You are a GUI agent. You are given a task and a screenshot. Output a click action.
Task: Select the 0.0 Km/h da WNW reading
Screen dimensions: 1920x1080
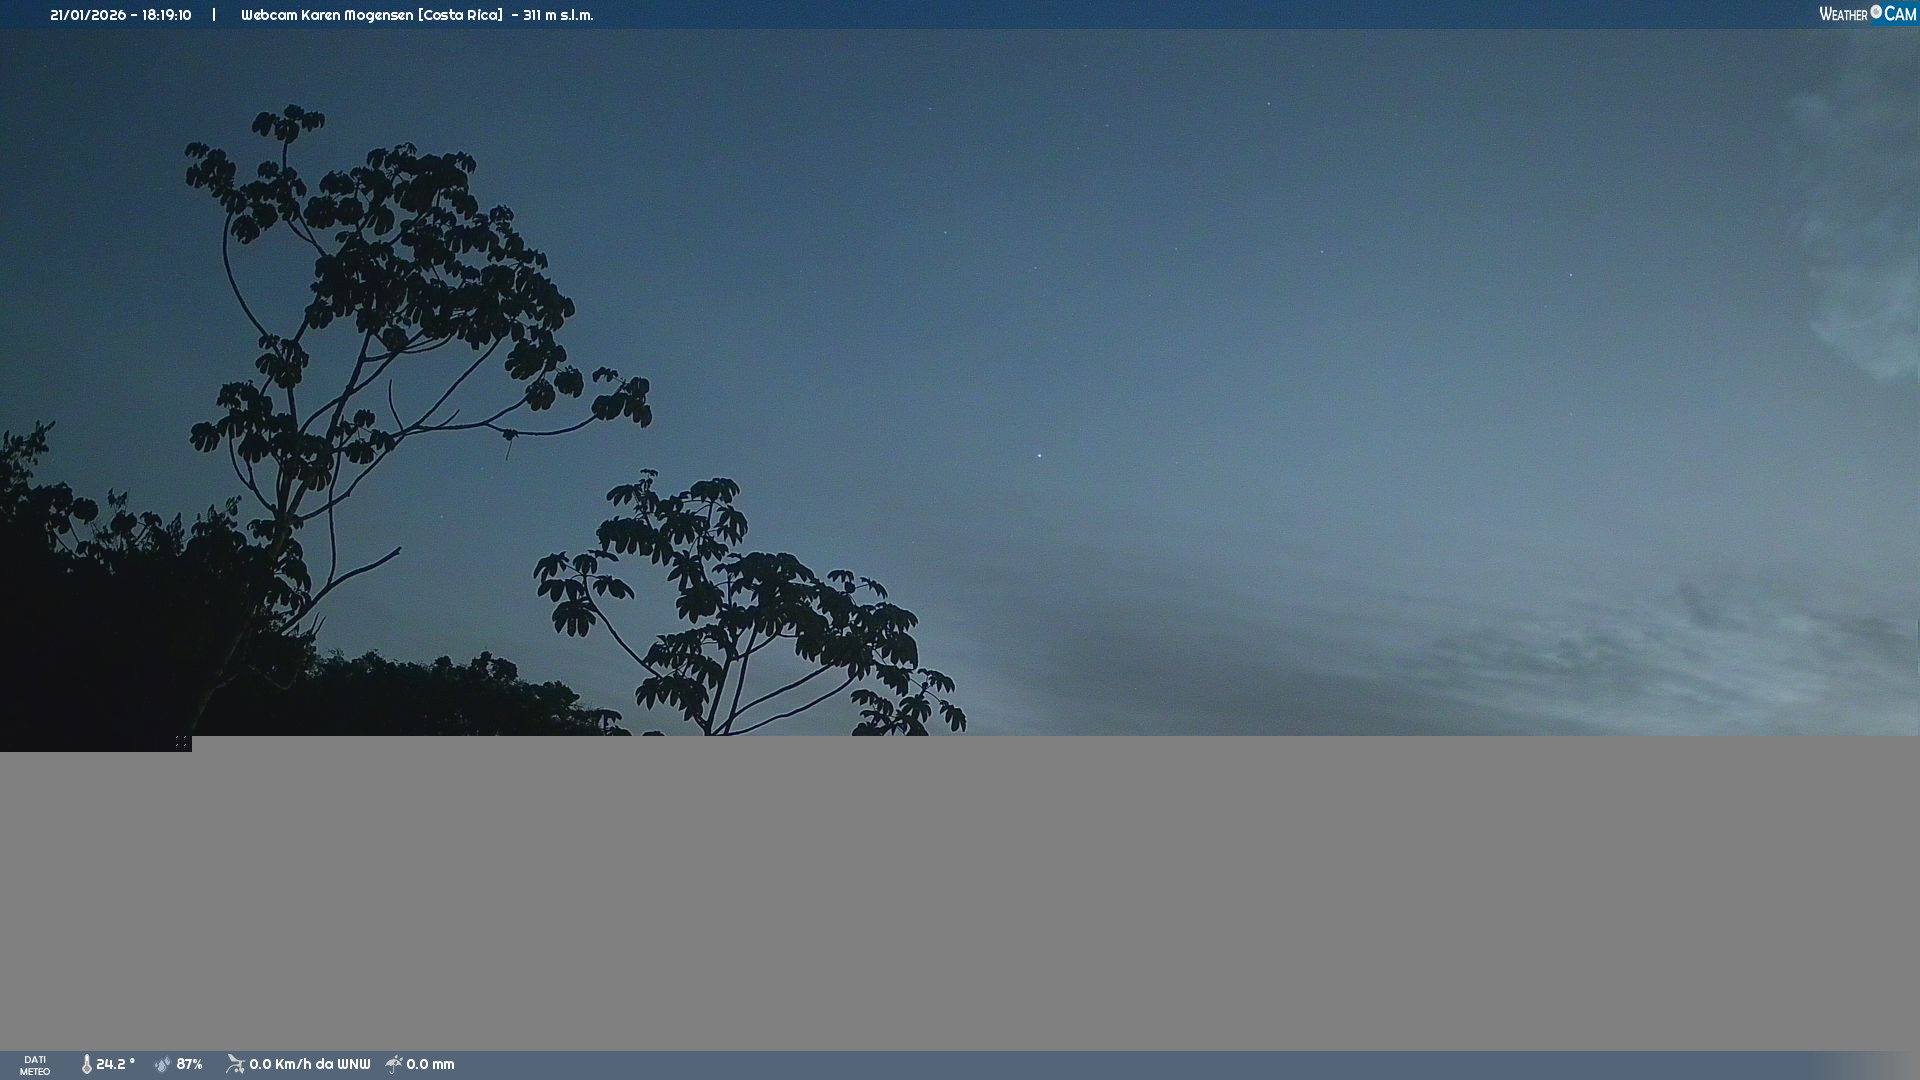point(309,1064)
